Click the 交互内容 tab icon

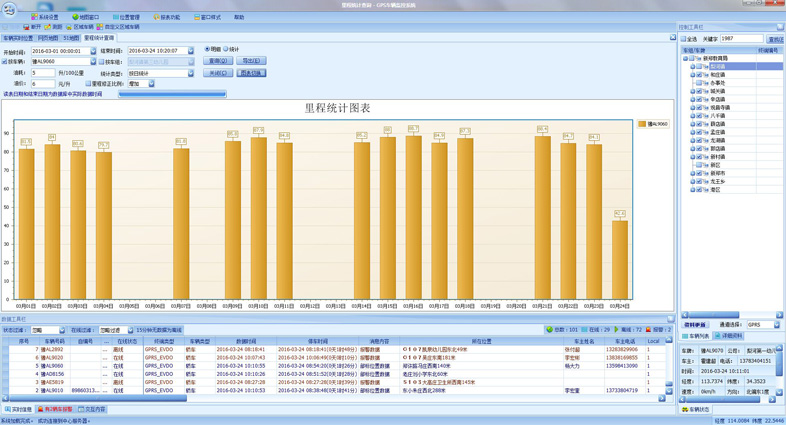pyautogui.click(x=81, y=409)
